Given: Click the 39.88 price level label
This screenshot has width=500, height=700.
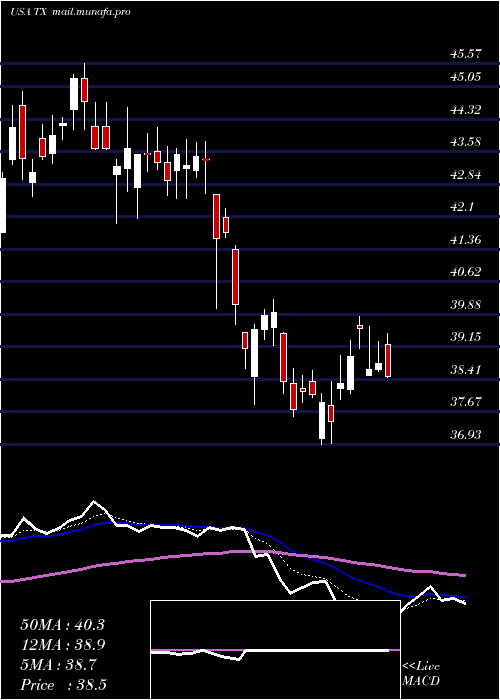Looking at the screenshot, I should tap(466, 304).
